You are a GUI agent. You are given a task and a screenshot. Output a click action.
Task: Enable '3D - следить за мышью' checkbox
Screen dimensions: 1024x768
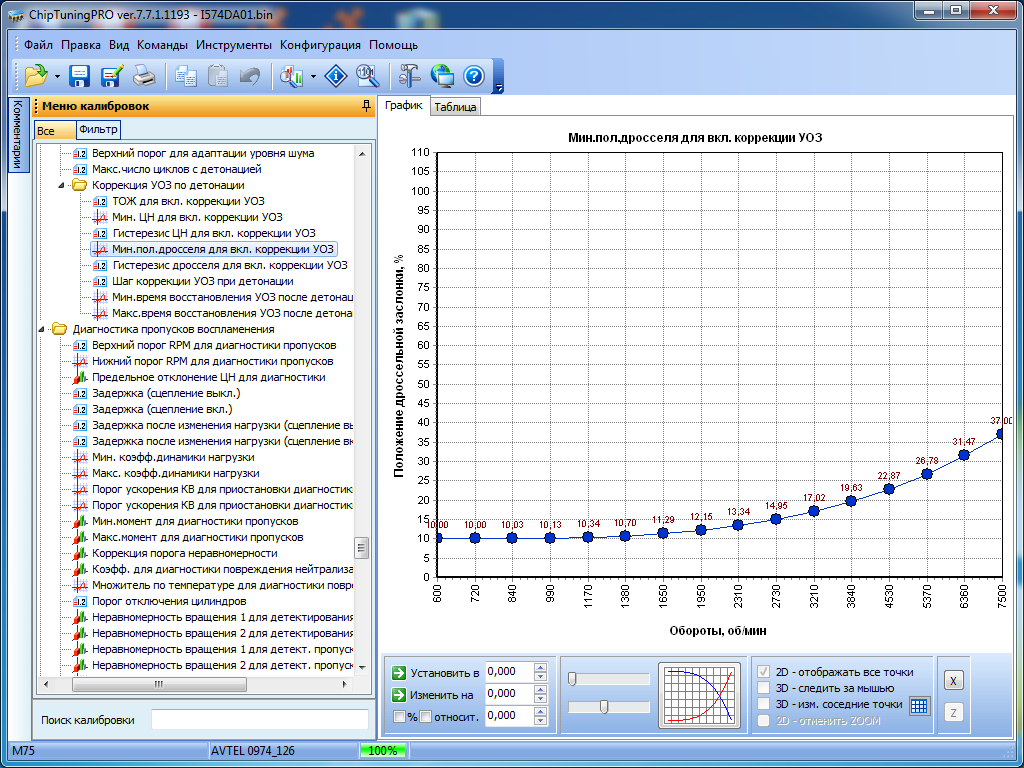[765, 688]
